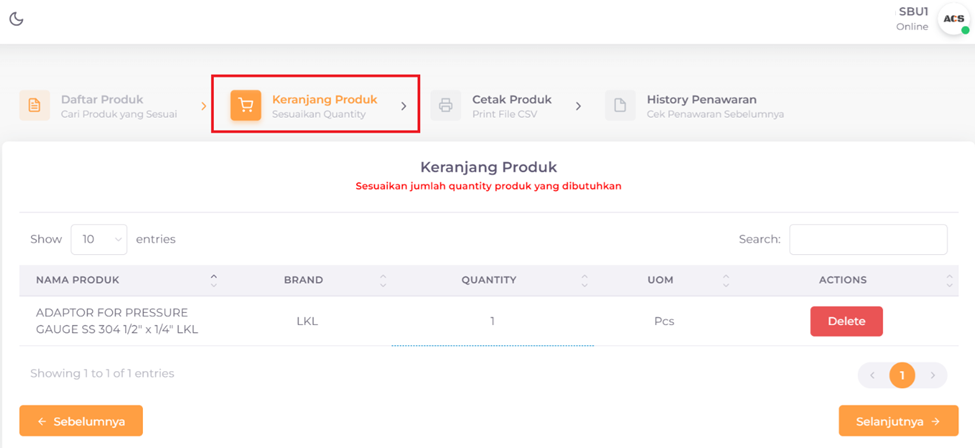
Task: Edit the quantity field for the adaptor
Action: [x=492, y=321]
